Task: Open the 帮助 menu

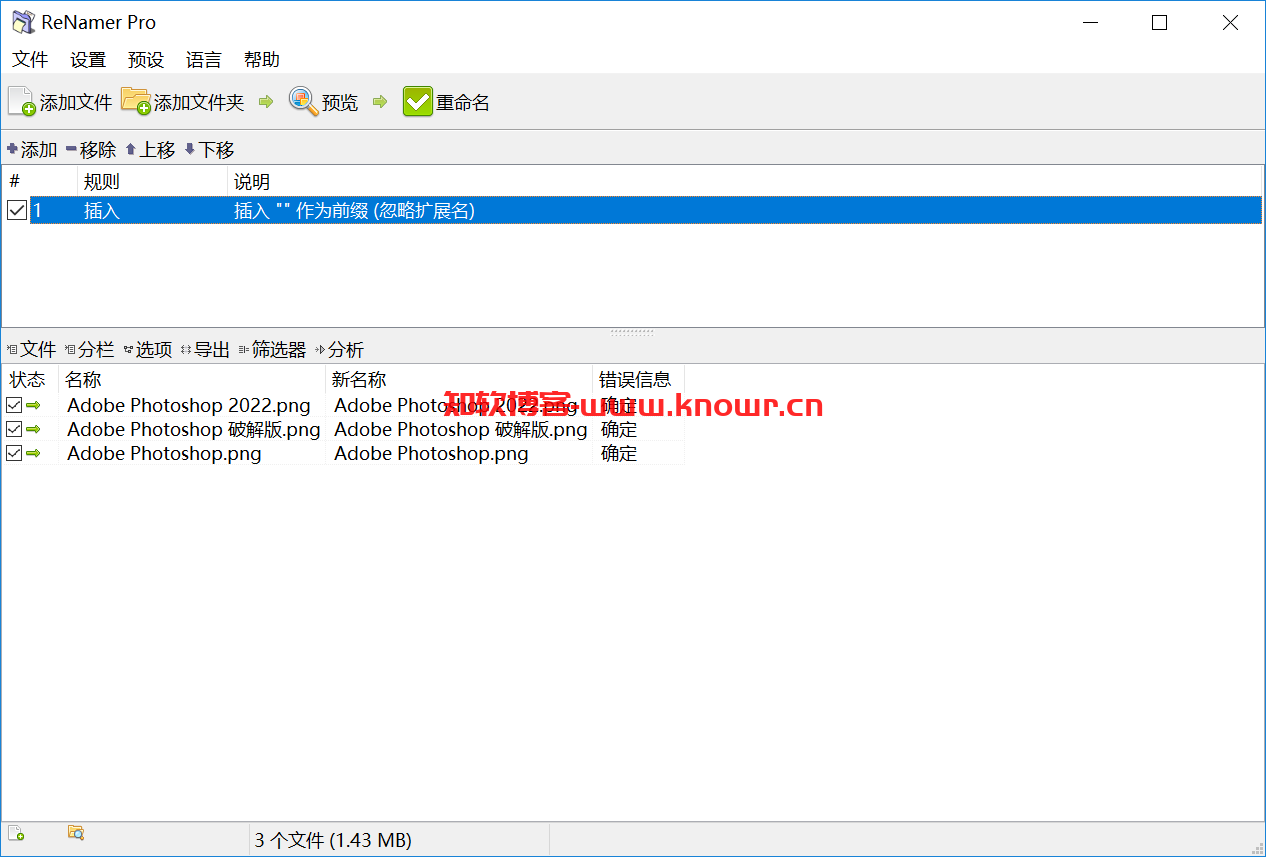Action: 262,60
